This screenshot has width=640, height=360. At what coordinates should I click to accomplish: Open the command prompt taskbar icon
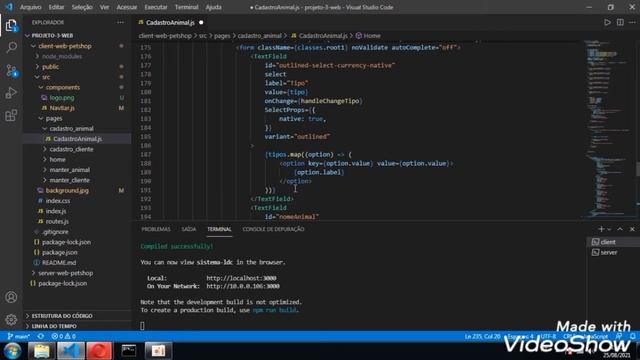[x=129, y=351]
